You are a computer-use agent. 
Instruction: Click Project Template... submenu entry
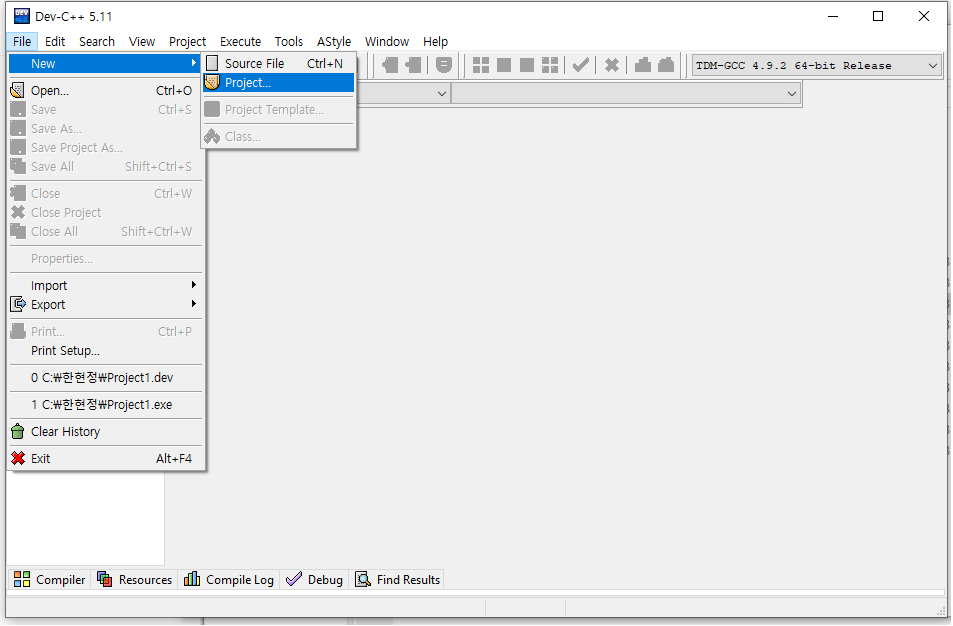[x=278, y=109]
